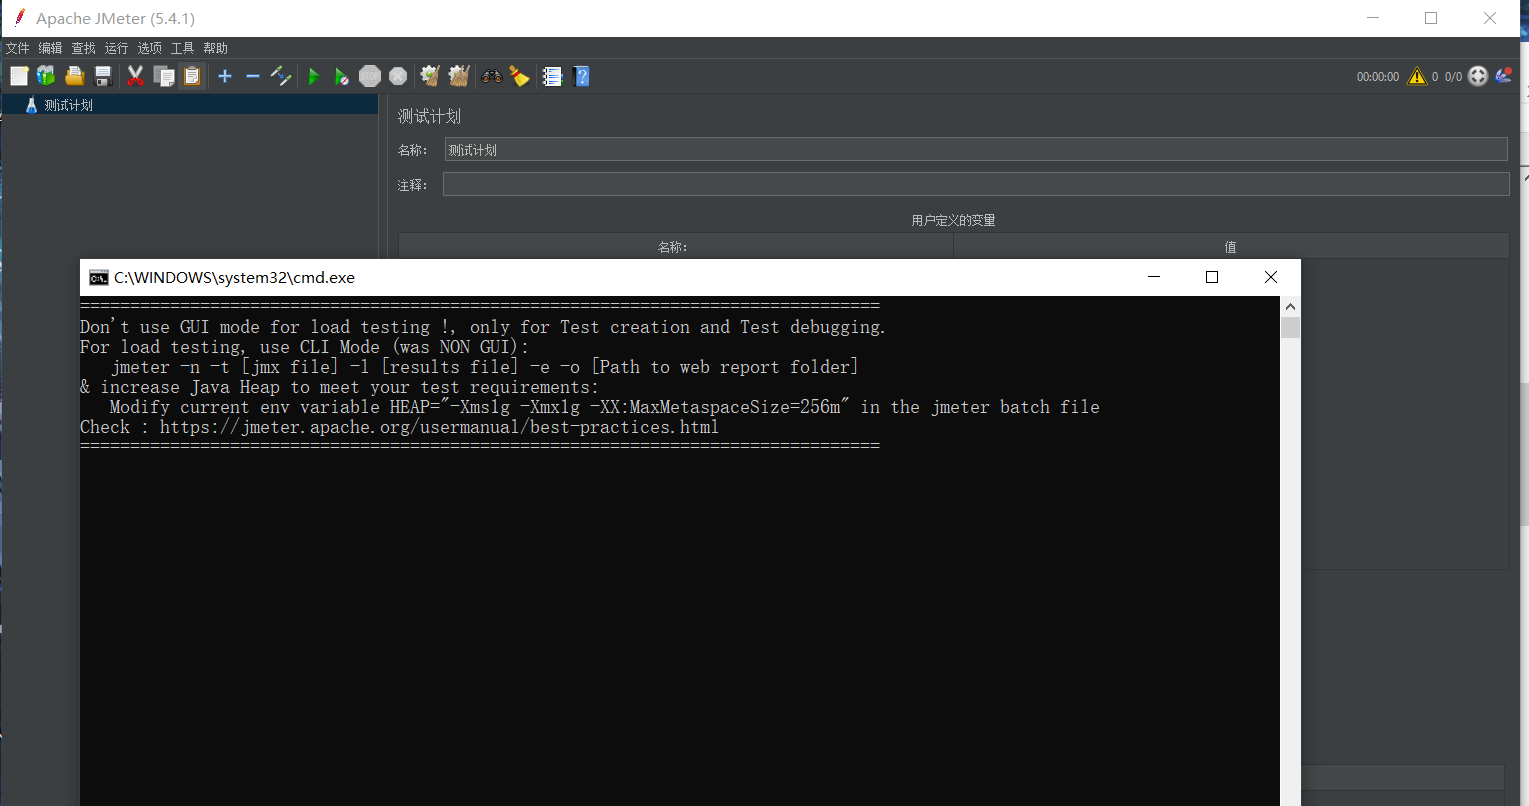Image resolution: width=1529 pixels, height=806 pixels.
Task: Click the test plan flask icon in tree
Action: click(x=31, y=105)
